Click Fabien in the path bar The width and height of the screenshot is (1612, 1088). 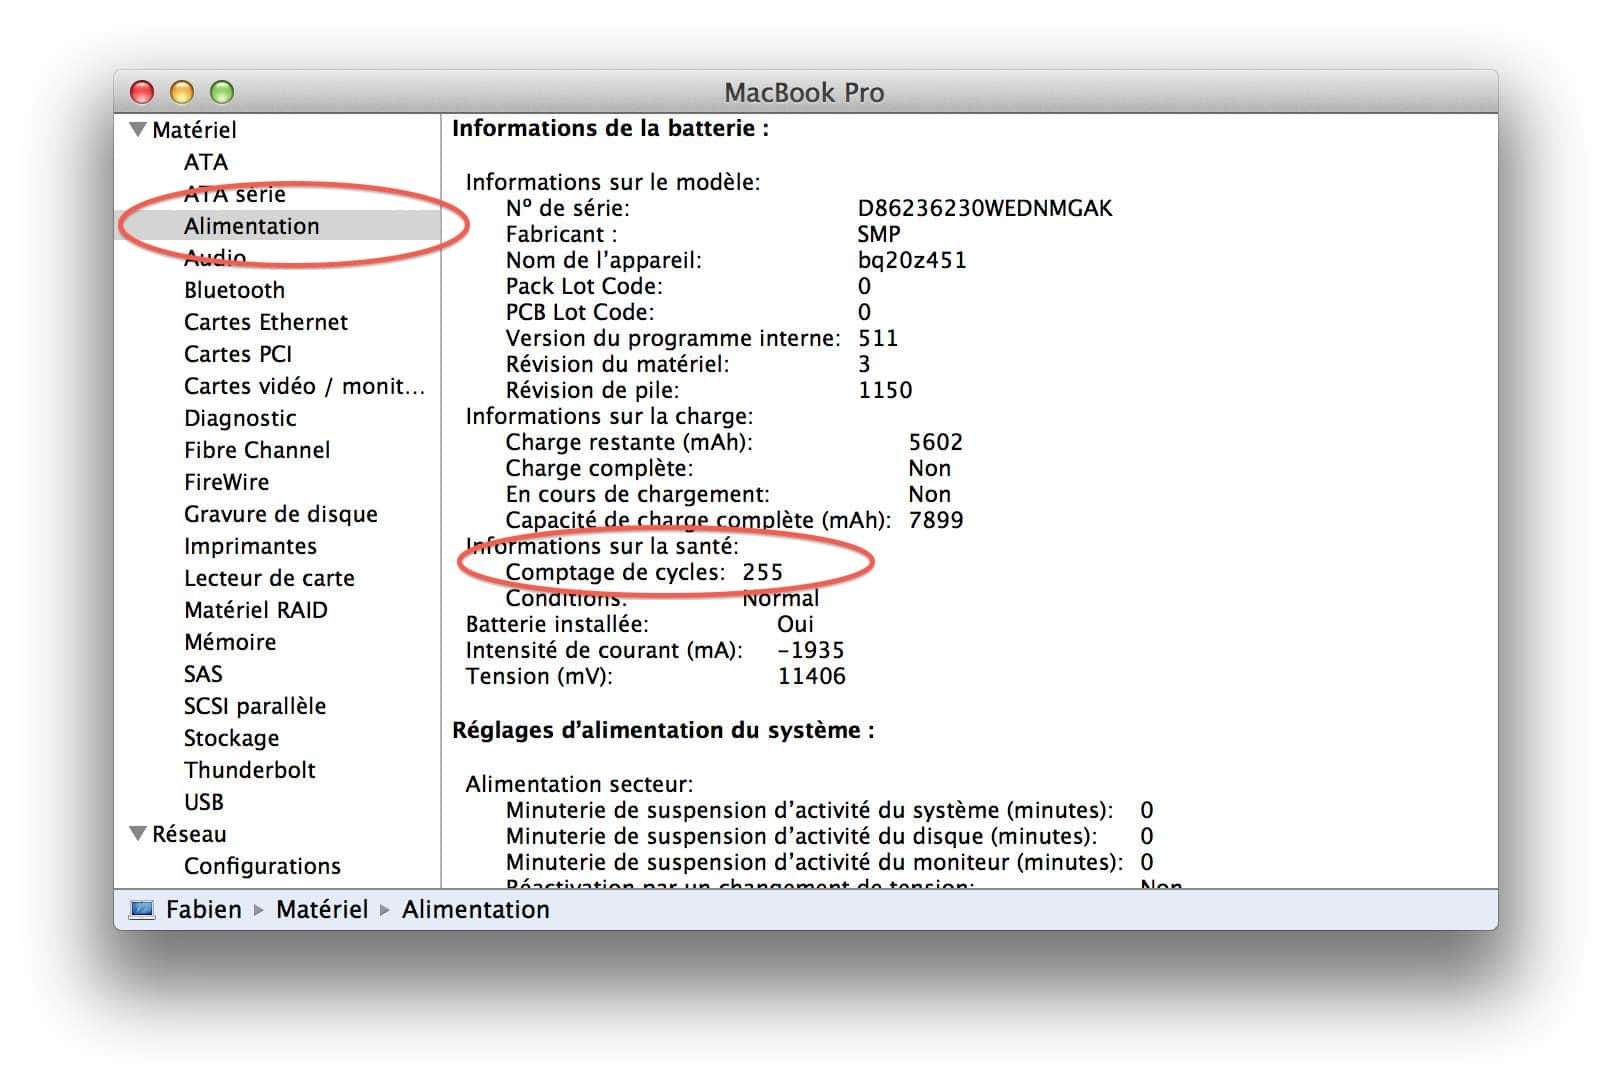tap(204, 909)
